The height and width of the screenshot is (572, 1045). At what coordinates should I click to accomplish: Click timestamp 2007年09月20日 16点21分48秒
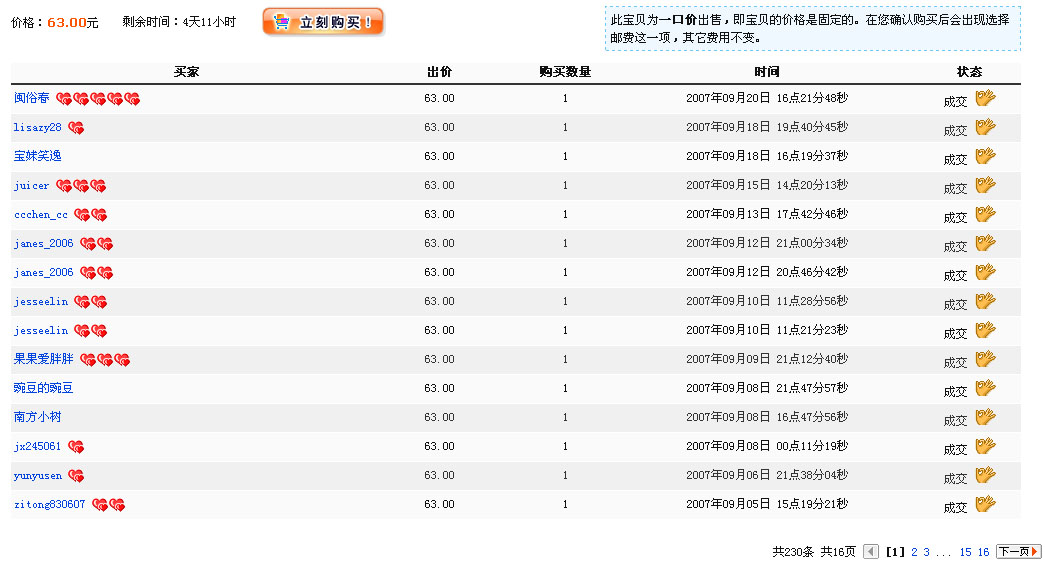(767, 98)
